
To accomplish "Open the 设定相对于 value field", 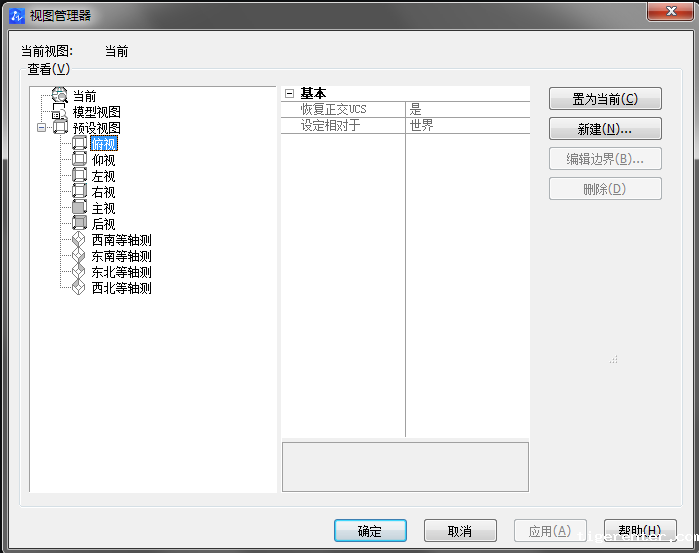I will [466, 125].
